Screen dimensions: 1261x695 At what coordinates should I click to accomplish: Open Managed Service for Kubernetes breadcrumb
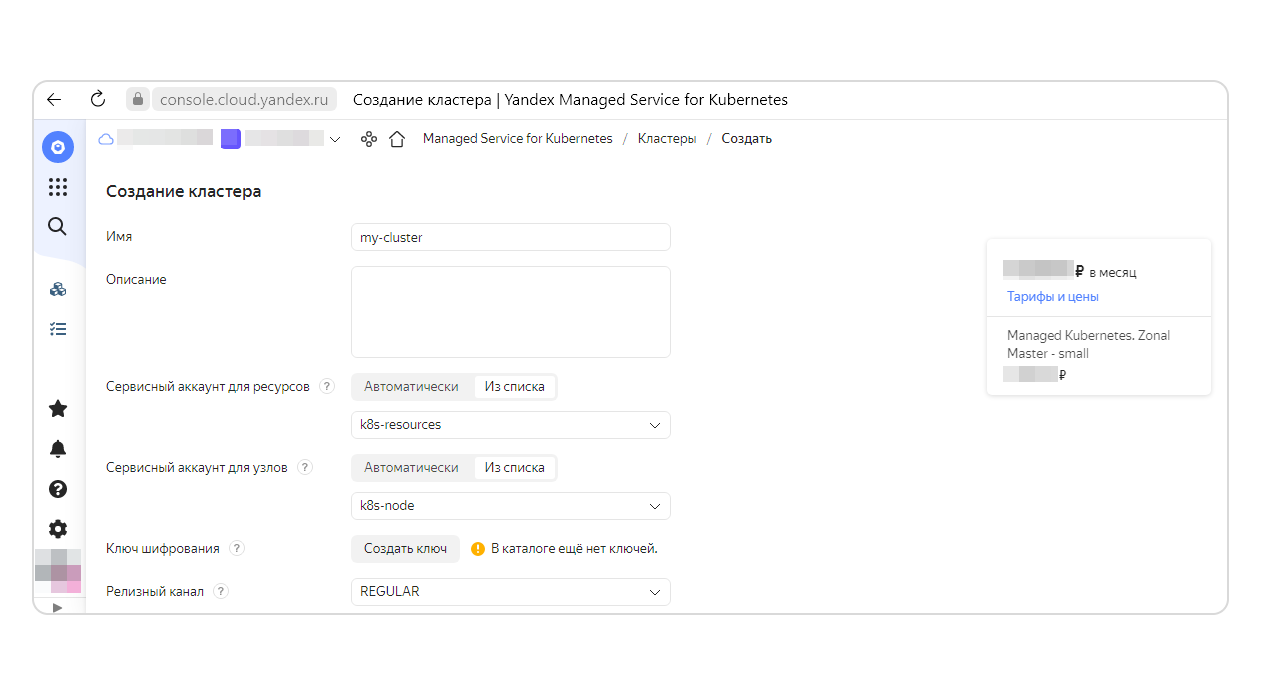point(518,139)
